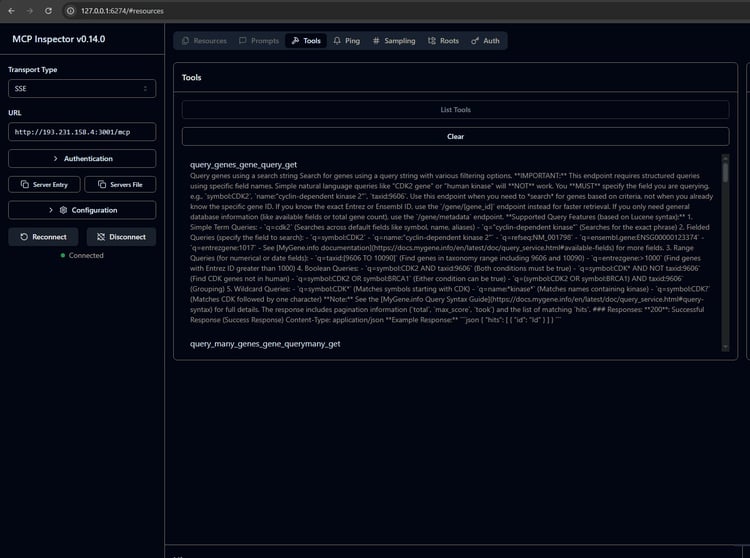
Task: Open the Prompts tab
Action: coord(259,41)
